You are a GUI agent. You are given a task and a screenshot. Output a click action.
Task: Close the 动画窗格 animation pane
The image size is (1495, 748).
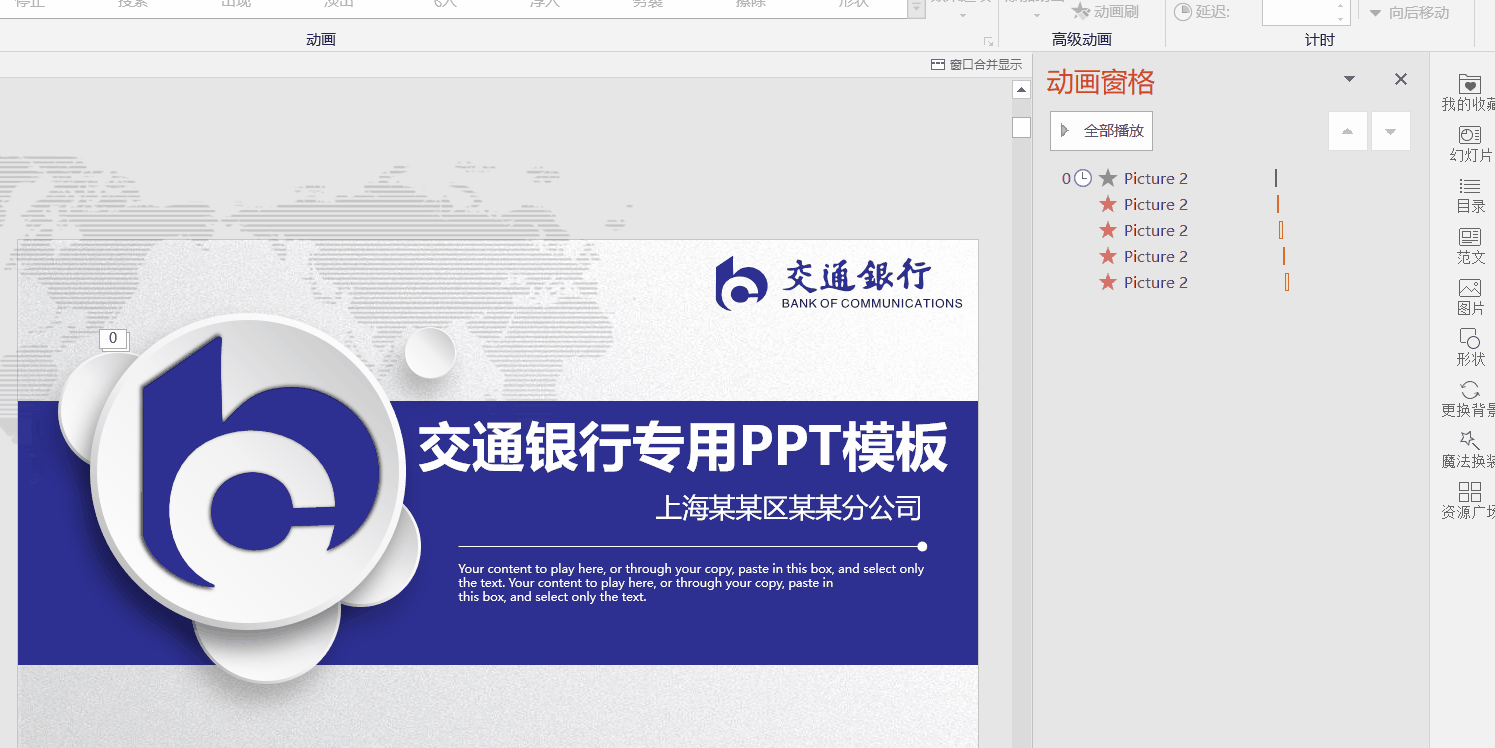1401,79
